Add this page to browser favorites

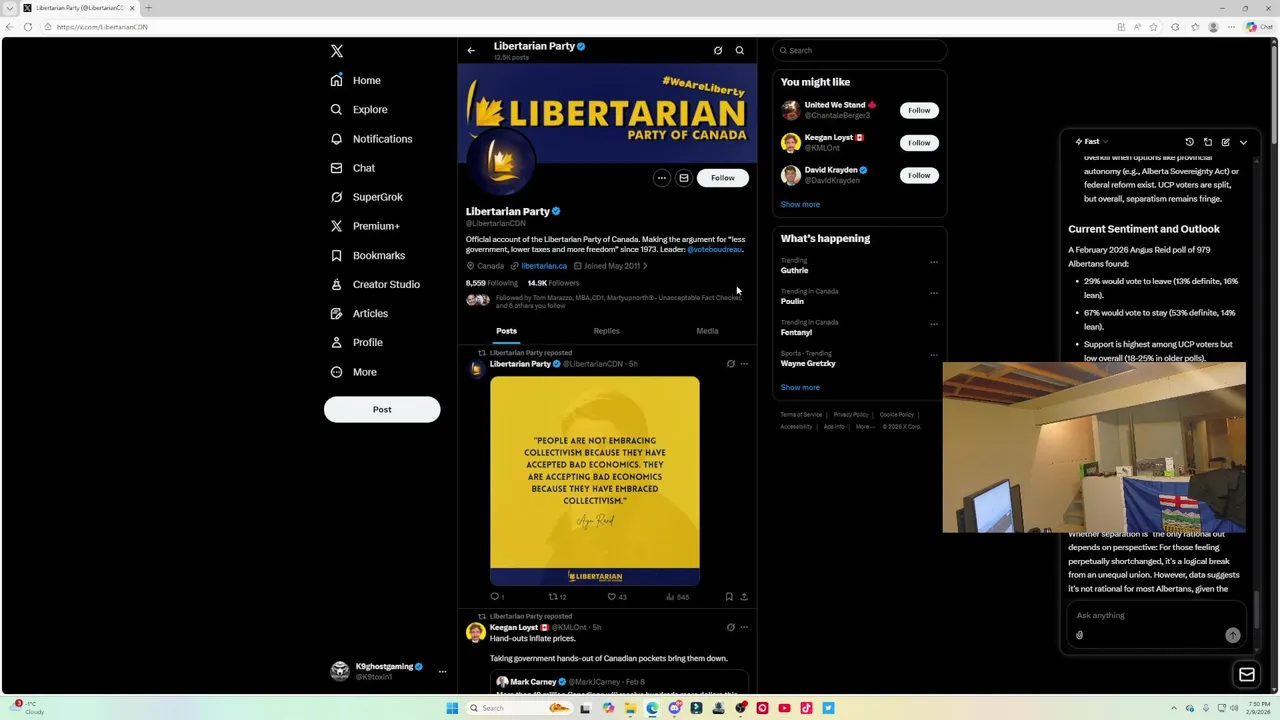[1153, 27]
